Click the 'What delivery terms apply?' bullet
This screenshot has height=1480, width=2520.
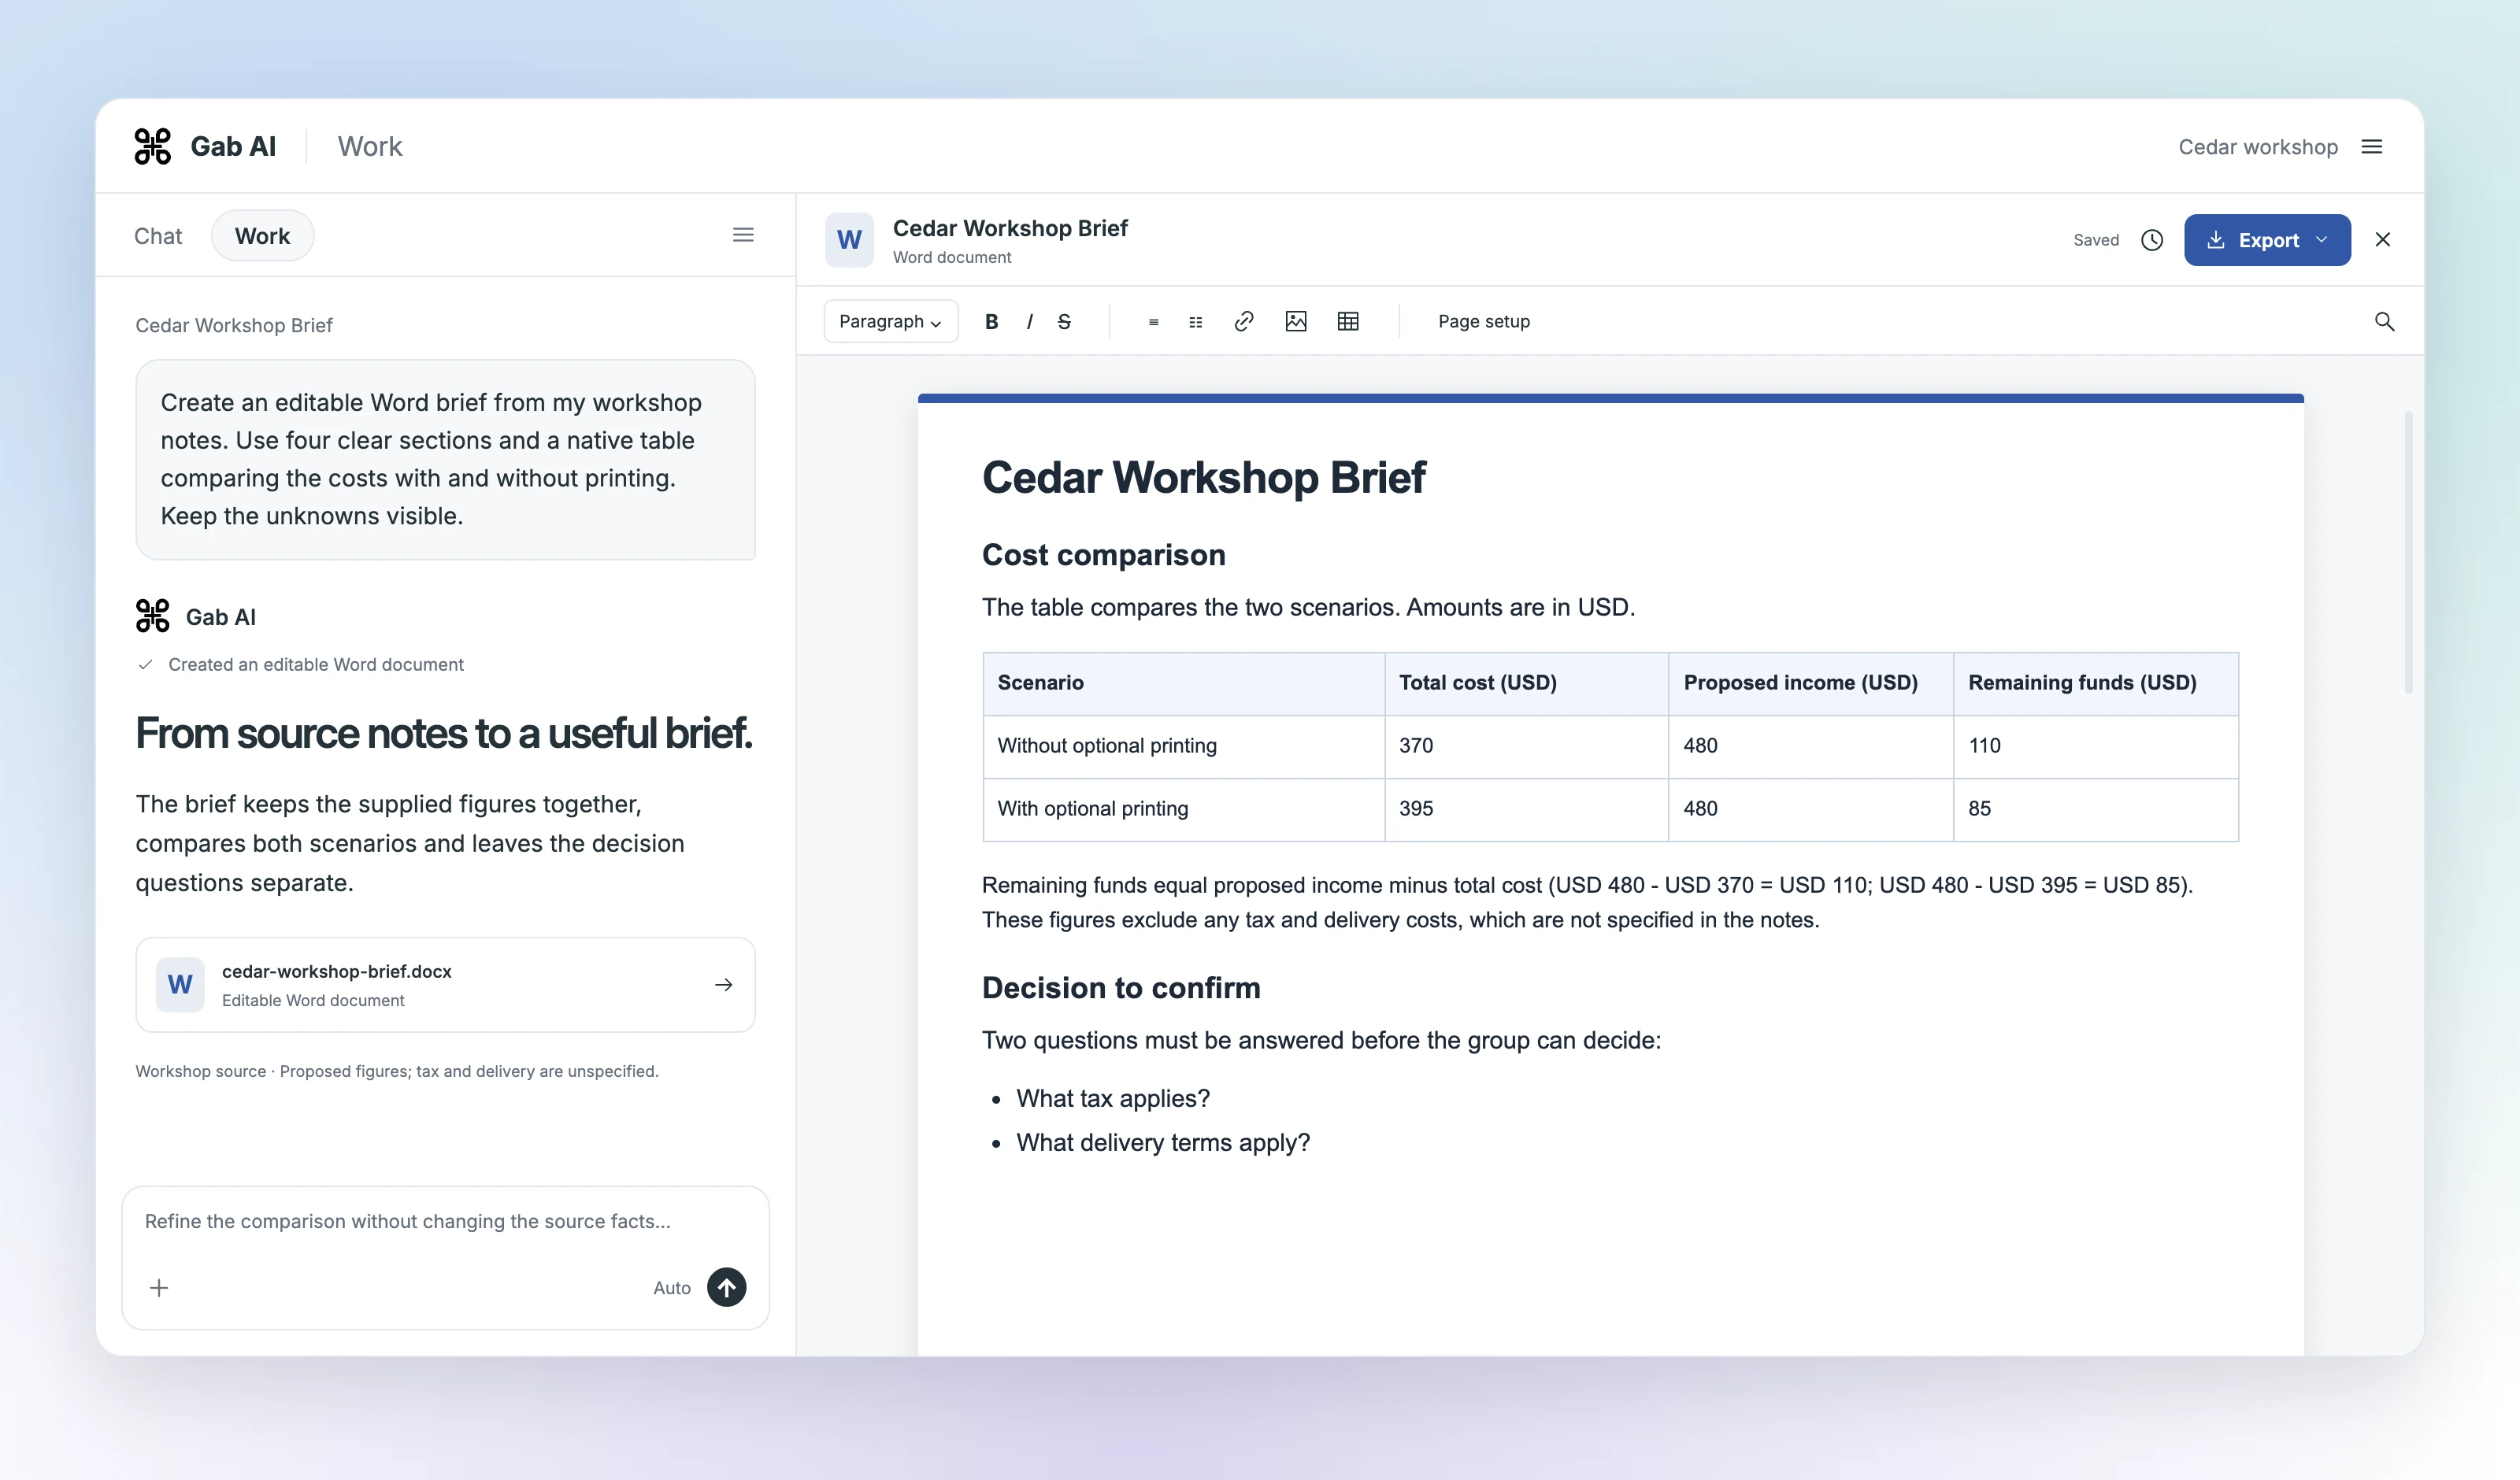point(1162,1143)
